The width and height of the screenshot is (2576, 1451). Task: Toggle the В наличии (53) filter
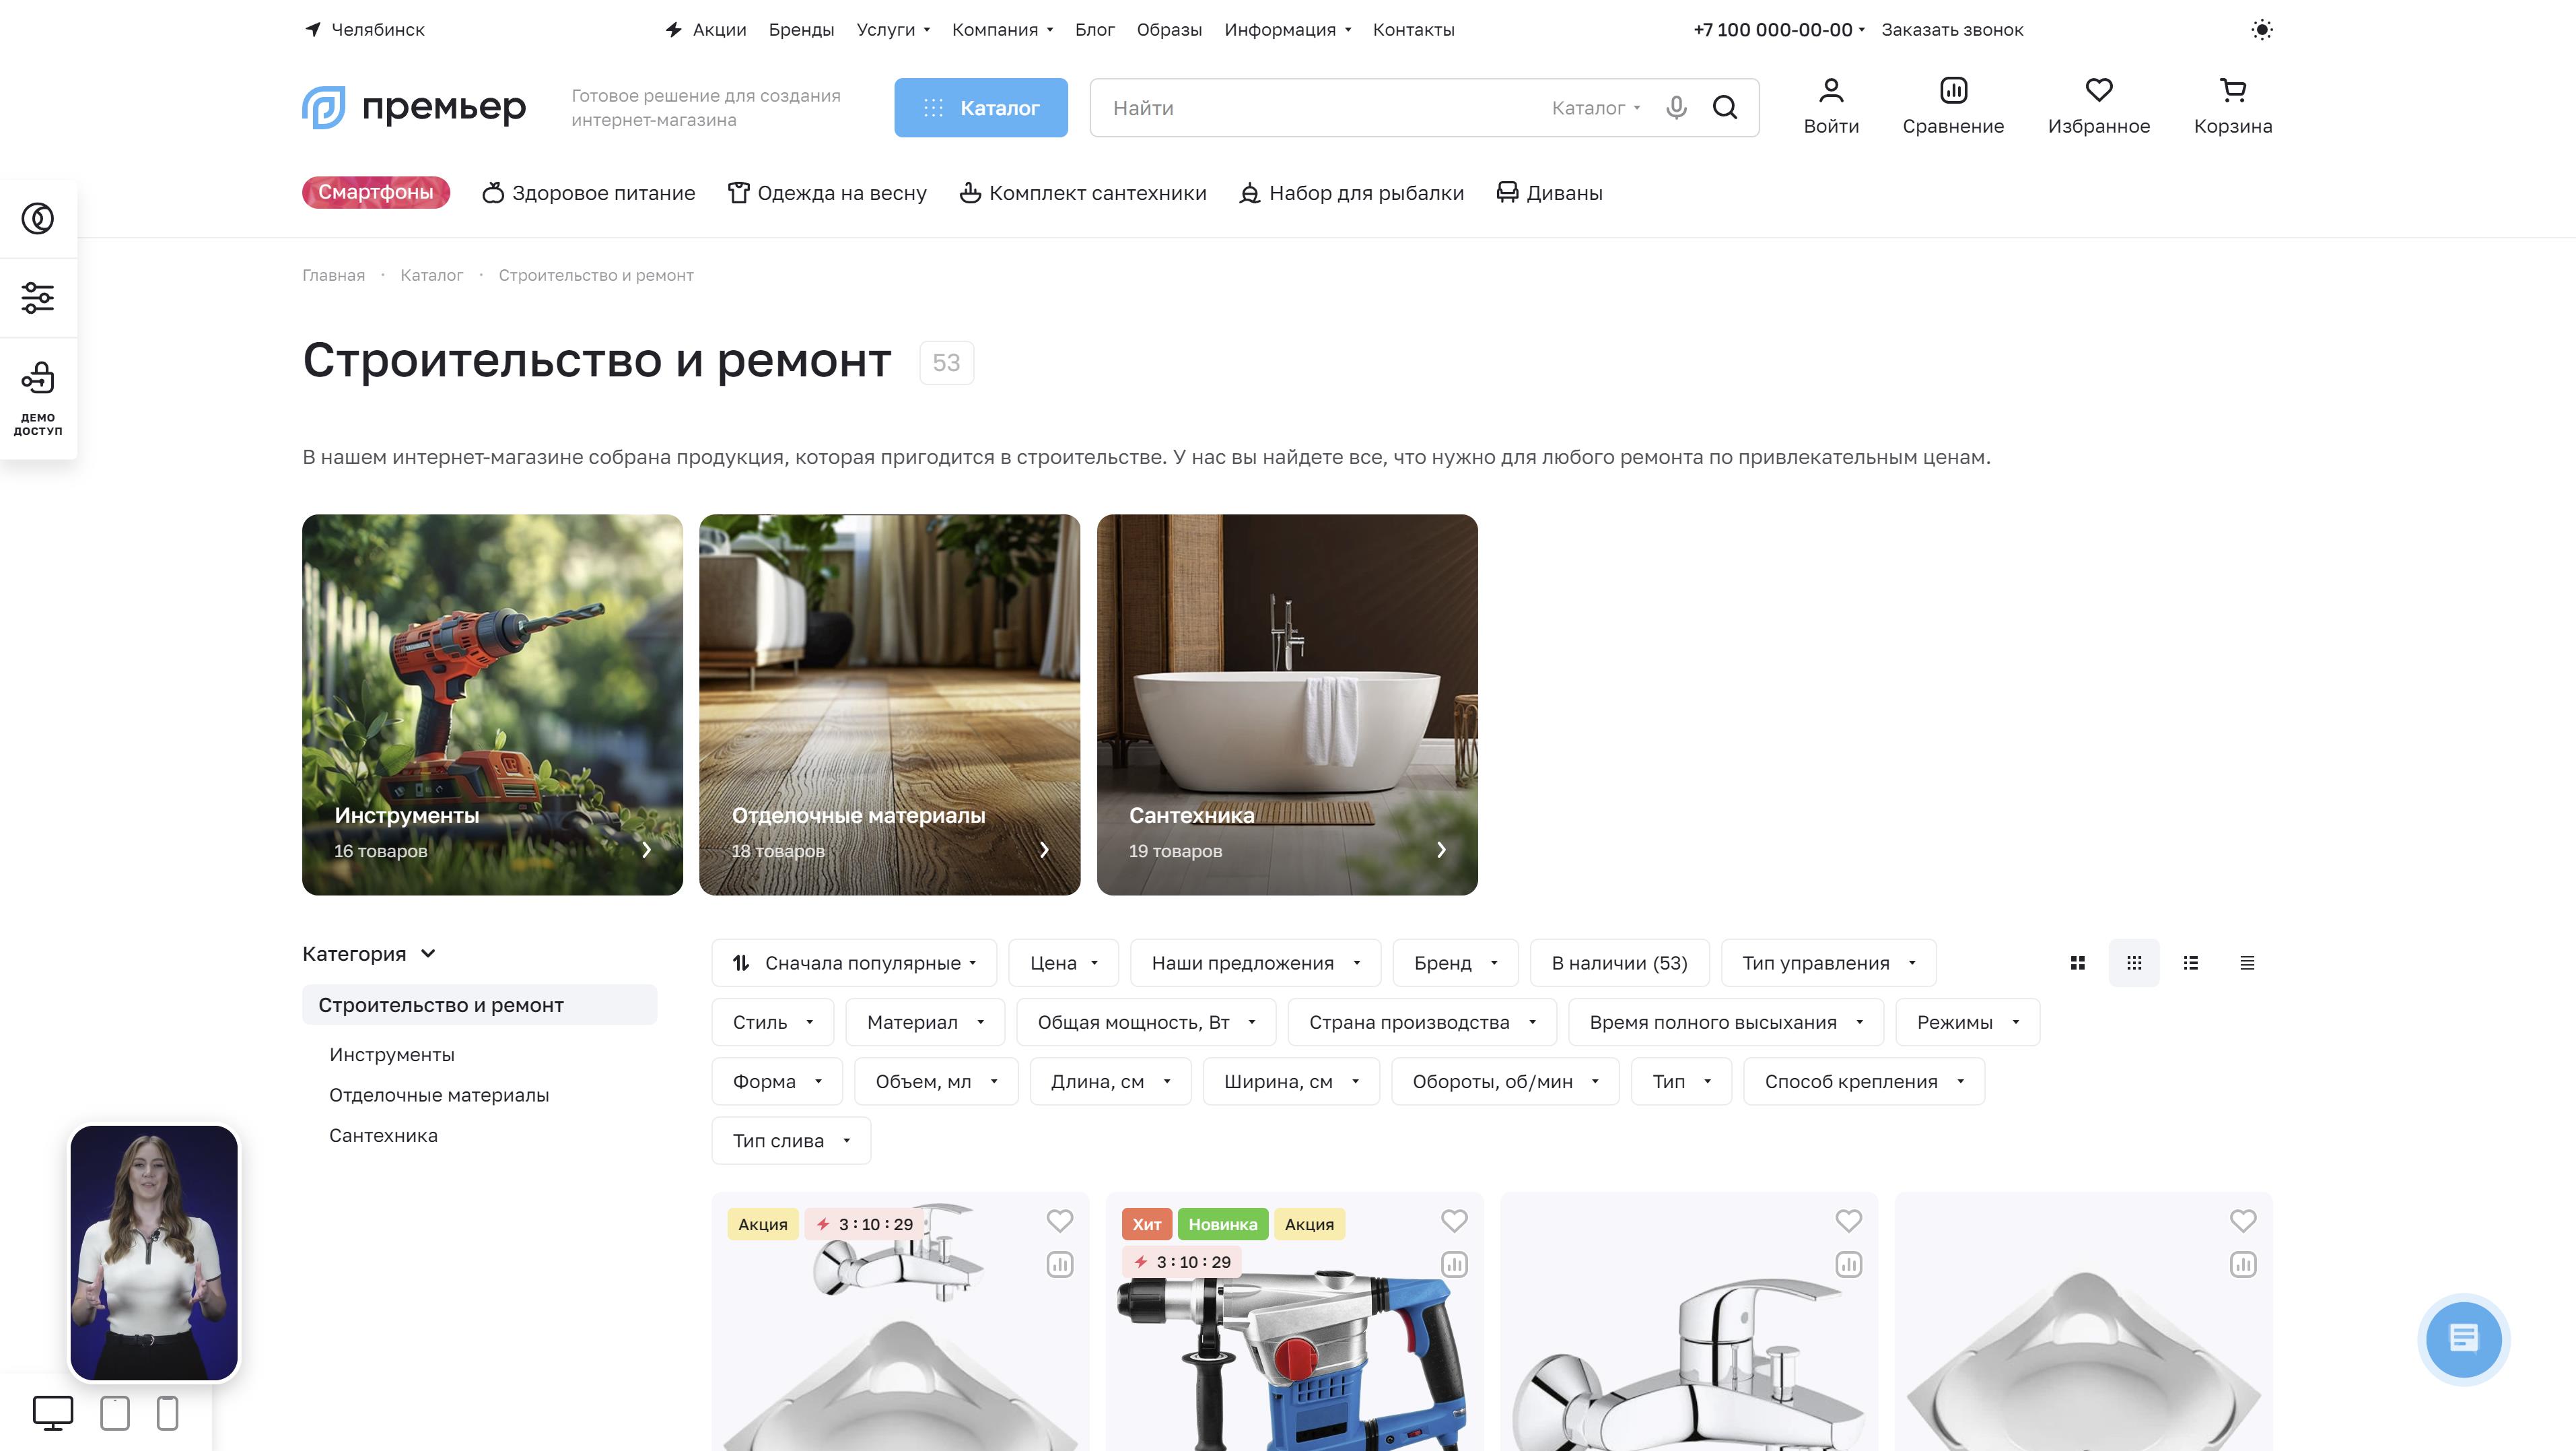[x=1619, y=963]
